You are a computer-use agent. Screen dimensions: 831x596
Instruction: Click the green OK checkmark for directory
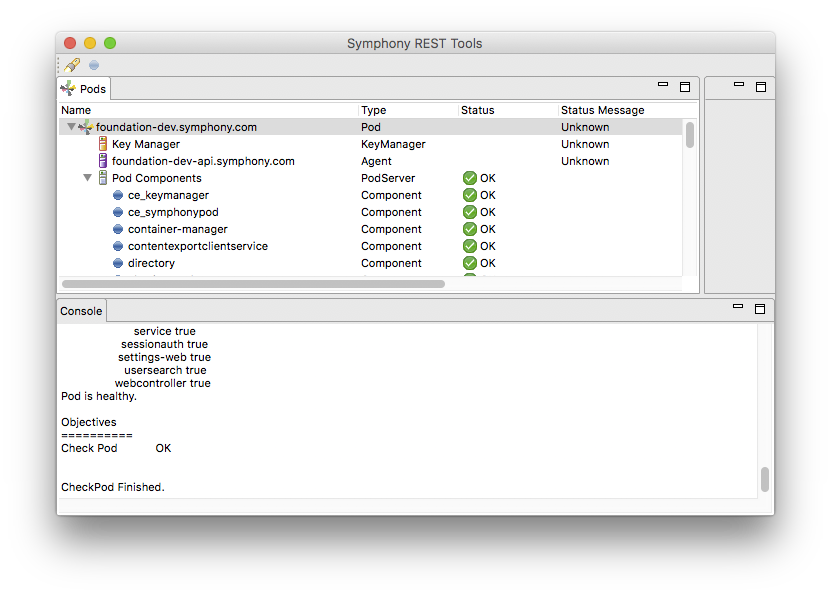[x=470, y=263]
